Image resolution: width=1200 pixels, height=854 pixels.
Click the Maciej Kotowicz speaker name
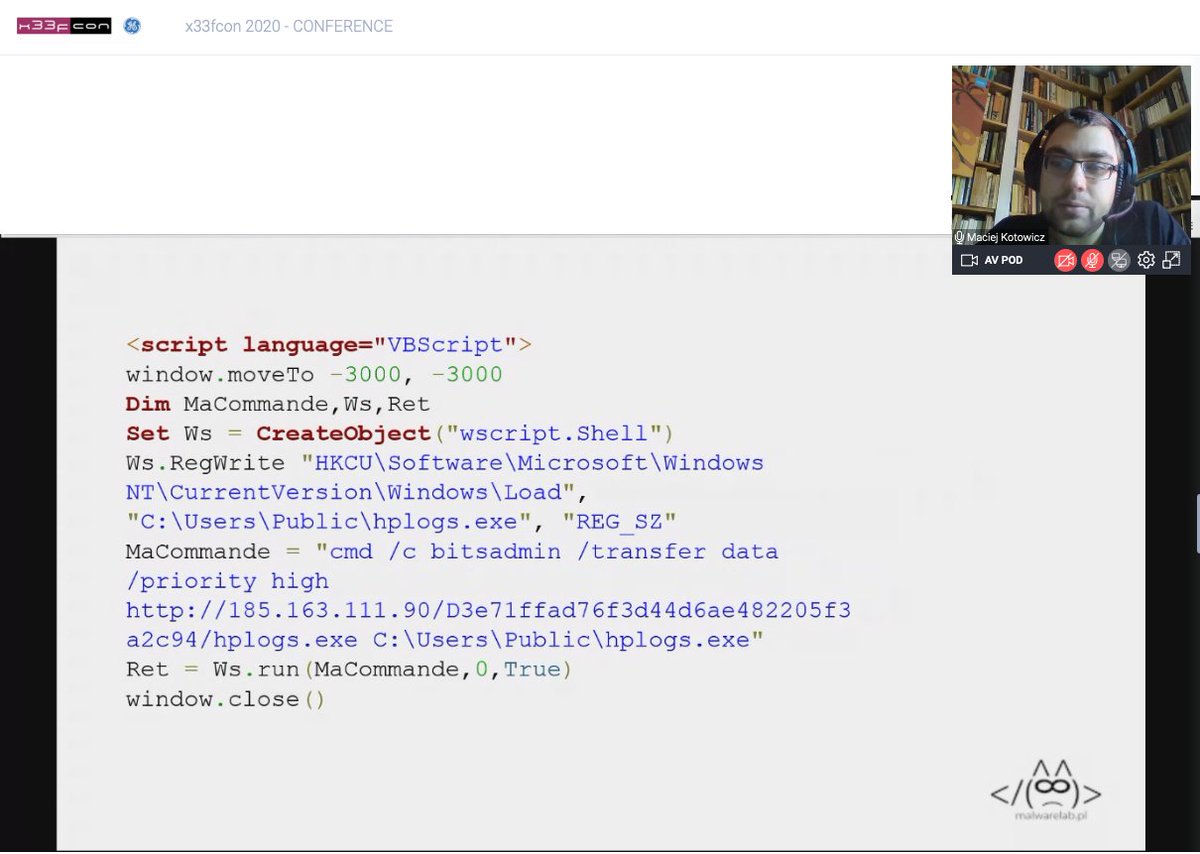click(1006, 238)
